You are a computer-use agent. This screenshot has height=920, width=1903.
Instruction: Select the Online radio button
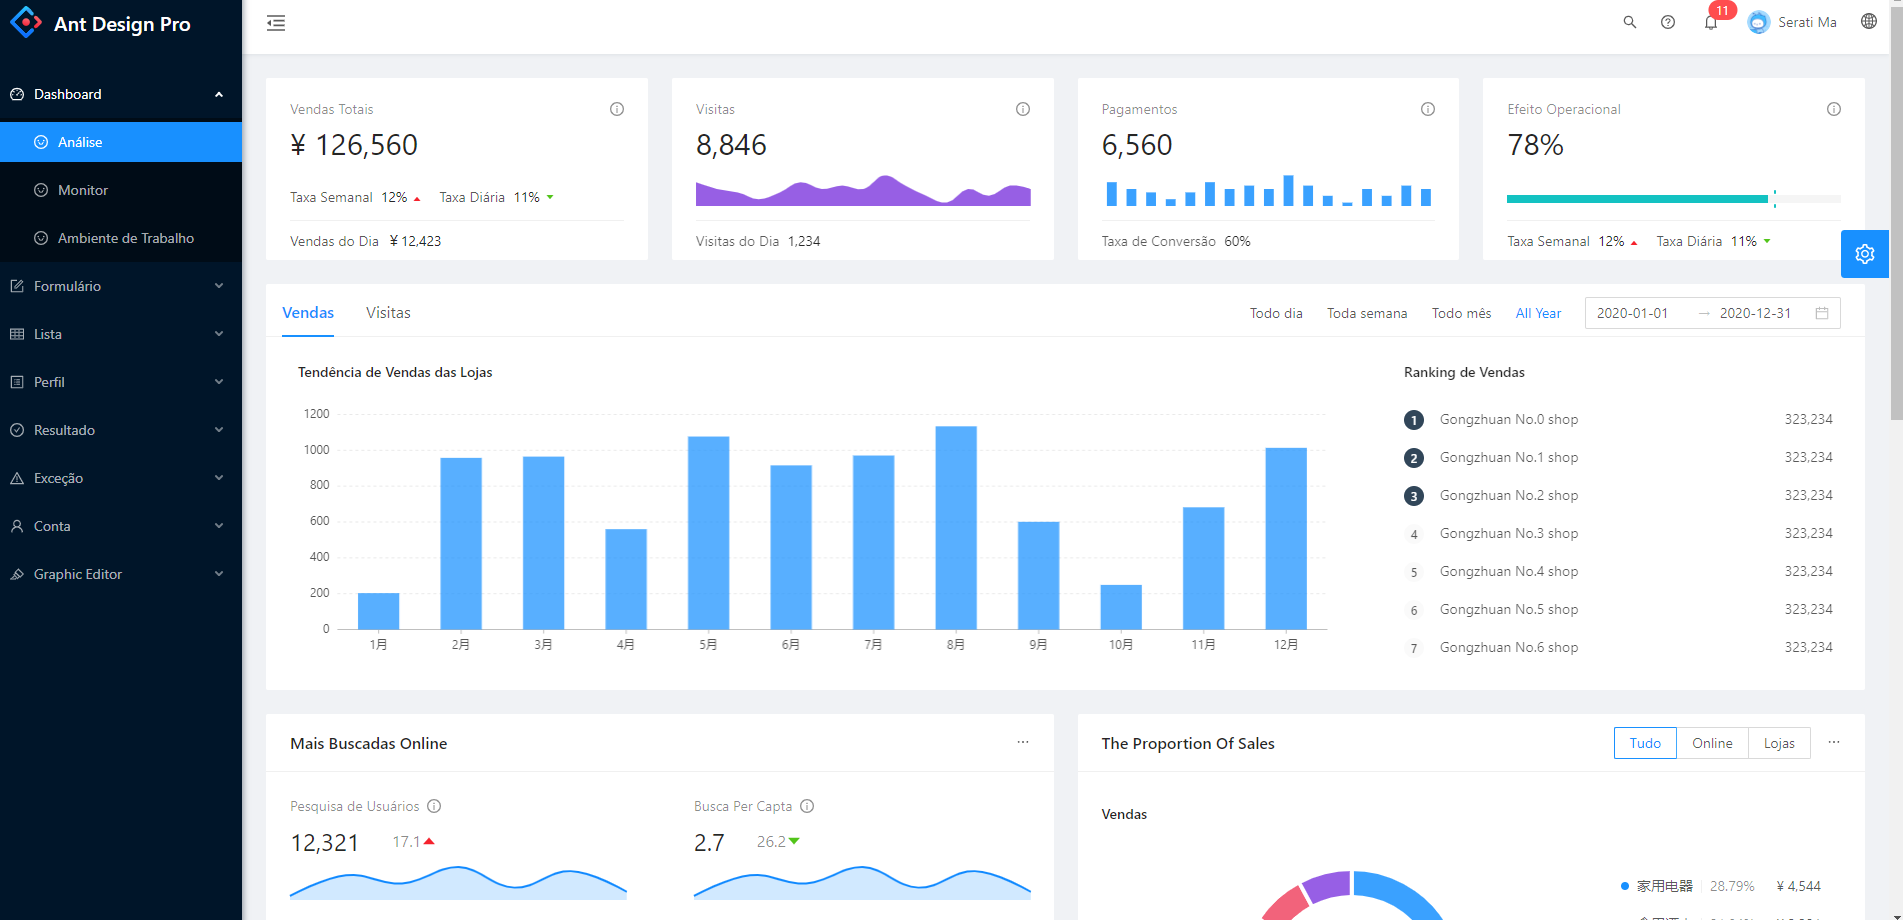tap(1712, 743)
